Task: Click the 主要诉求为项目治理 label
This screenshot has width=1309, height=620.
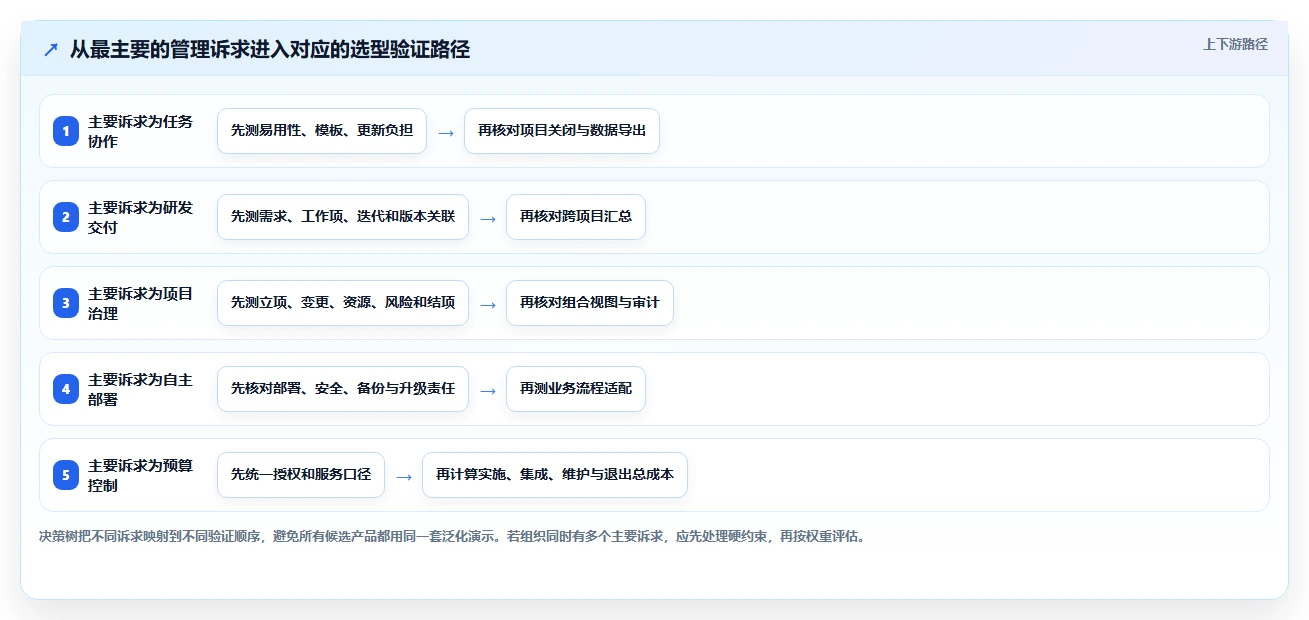Action: click(141, 303)
